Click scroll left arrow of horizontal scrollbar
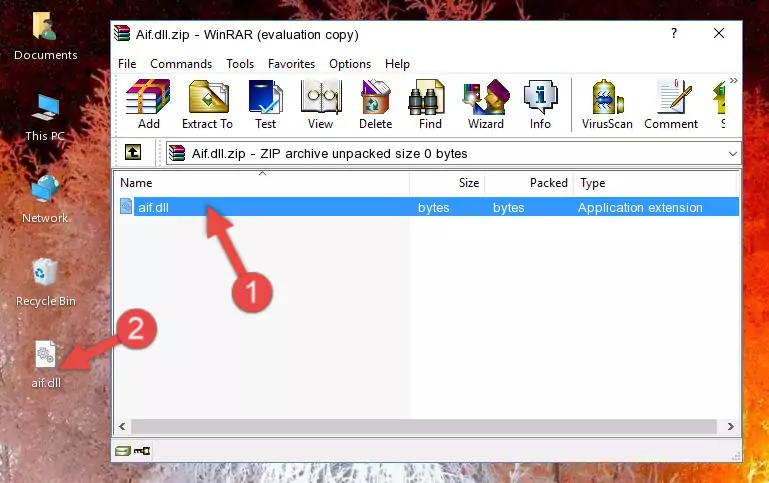 123,426
